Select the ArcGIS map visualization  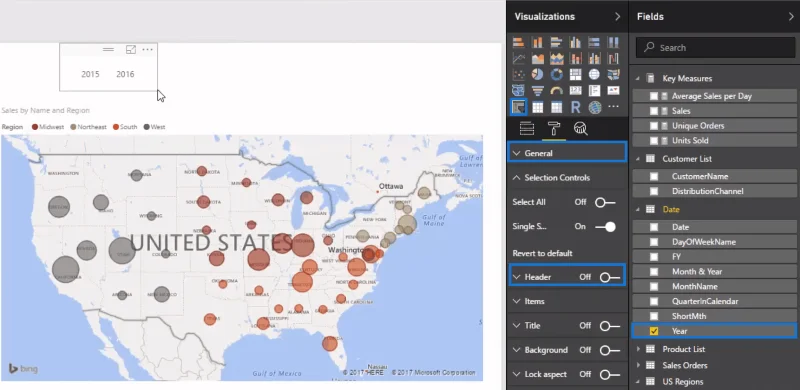tap(594, 107)
